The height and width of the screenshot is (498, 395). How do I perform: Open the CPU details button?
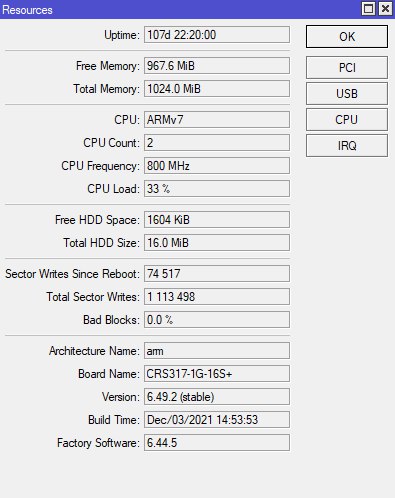[x=347, y=120]
